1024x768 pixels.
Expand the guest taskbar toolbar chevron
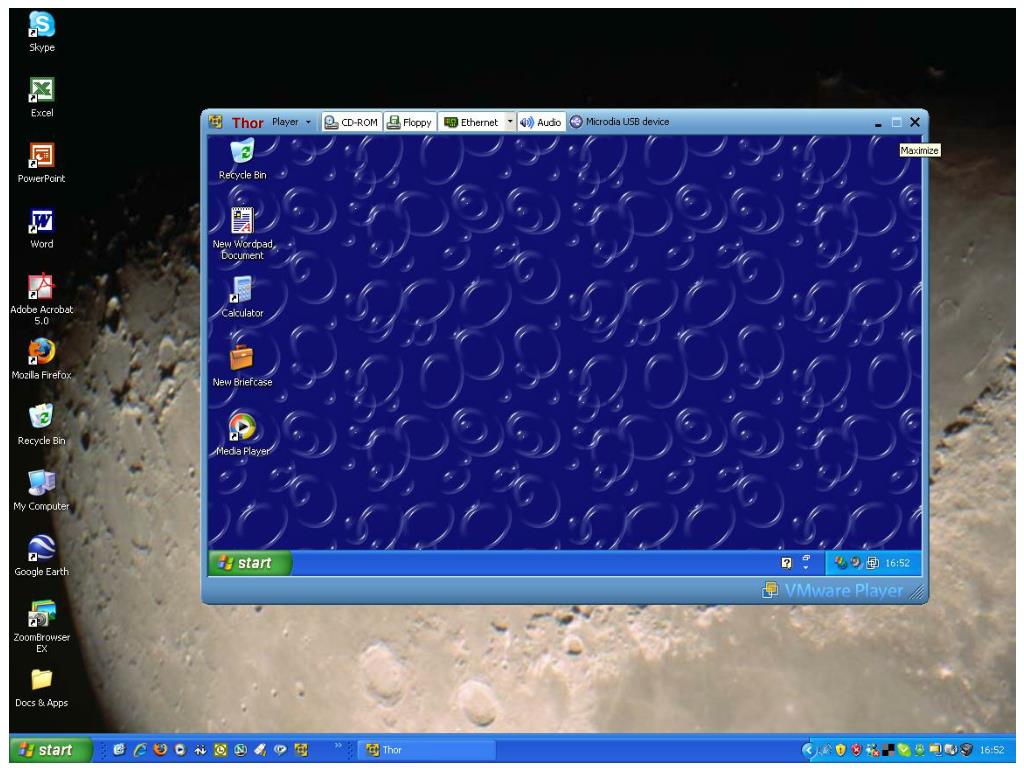pyautogui.click(x=806, y=567)
